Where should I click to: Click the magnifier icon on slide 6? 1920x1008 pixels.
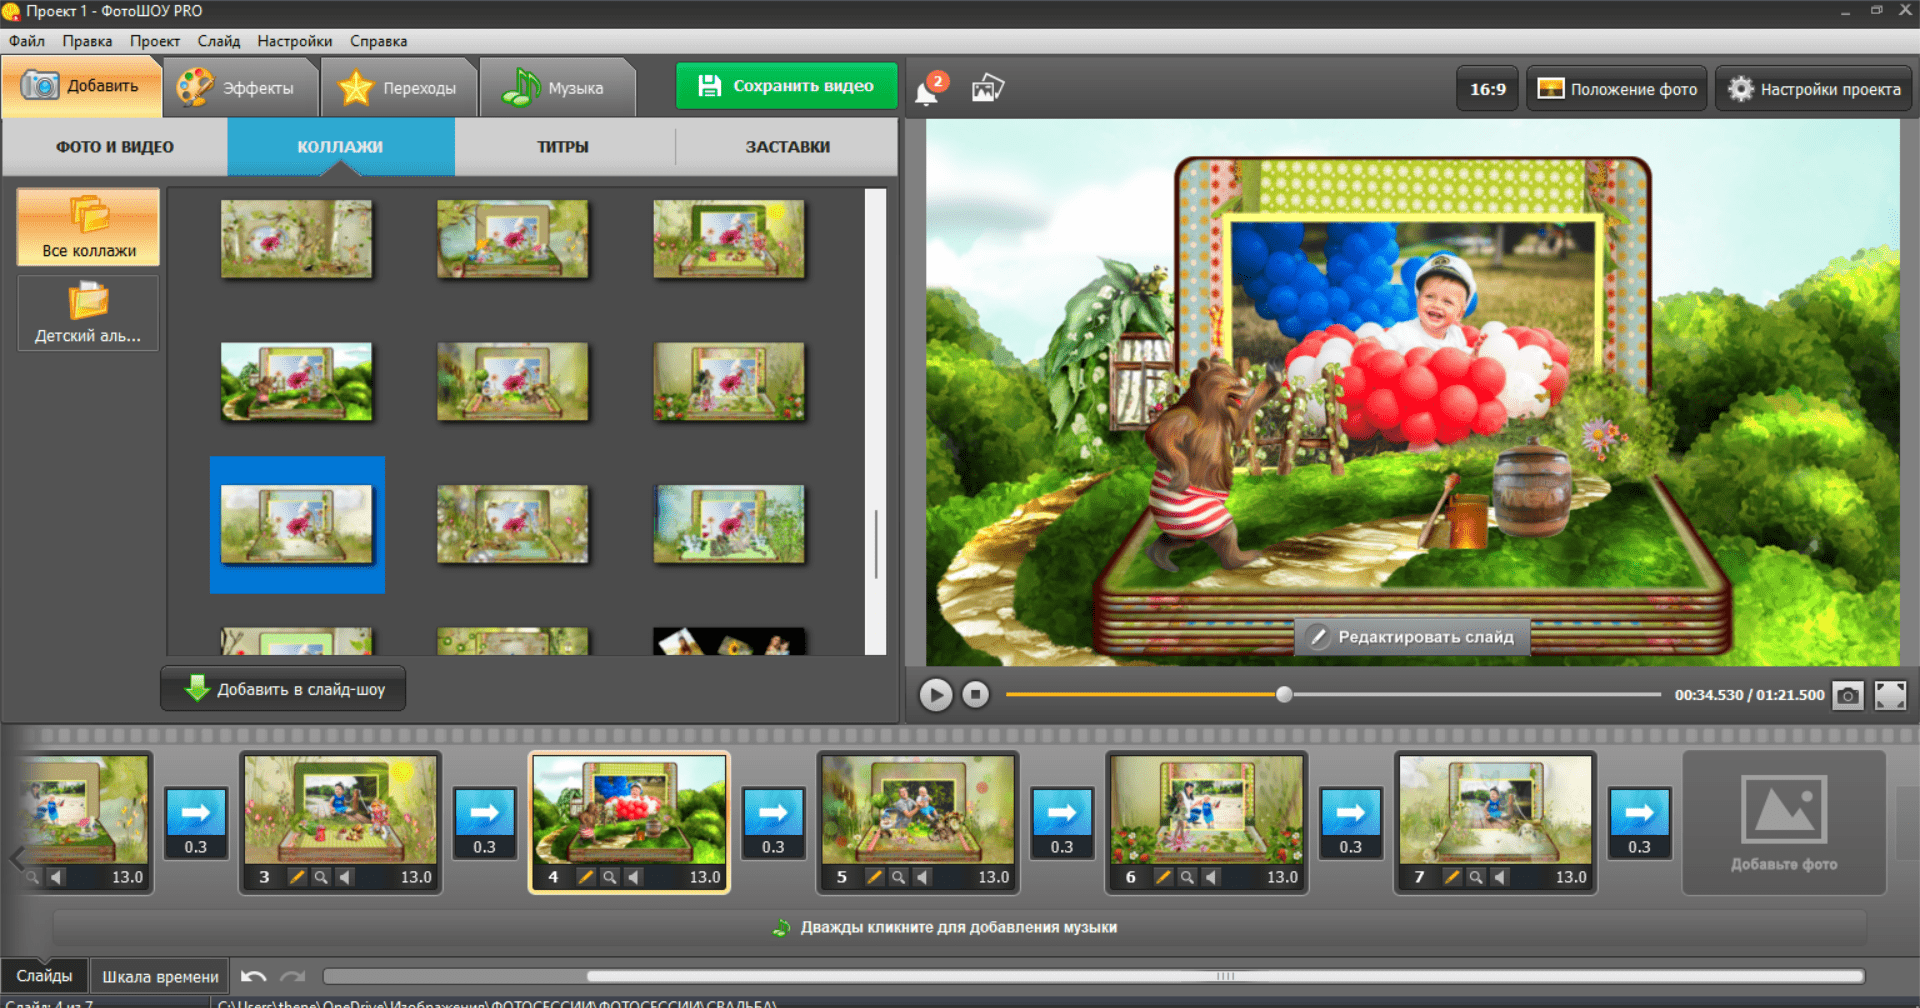(x=1187, y=877)
